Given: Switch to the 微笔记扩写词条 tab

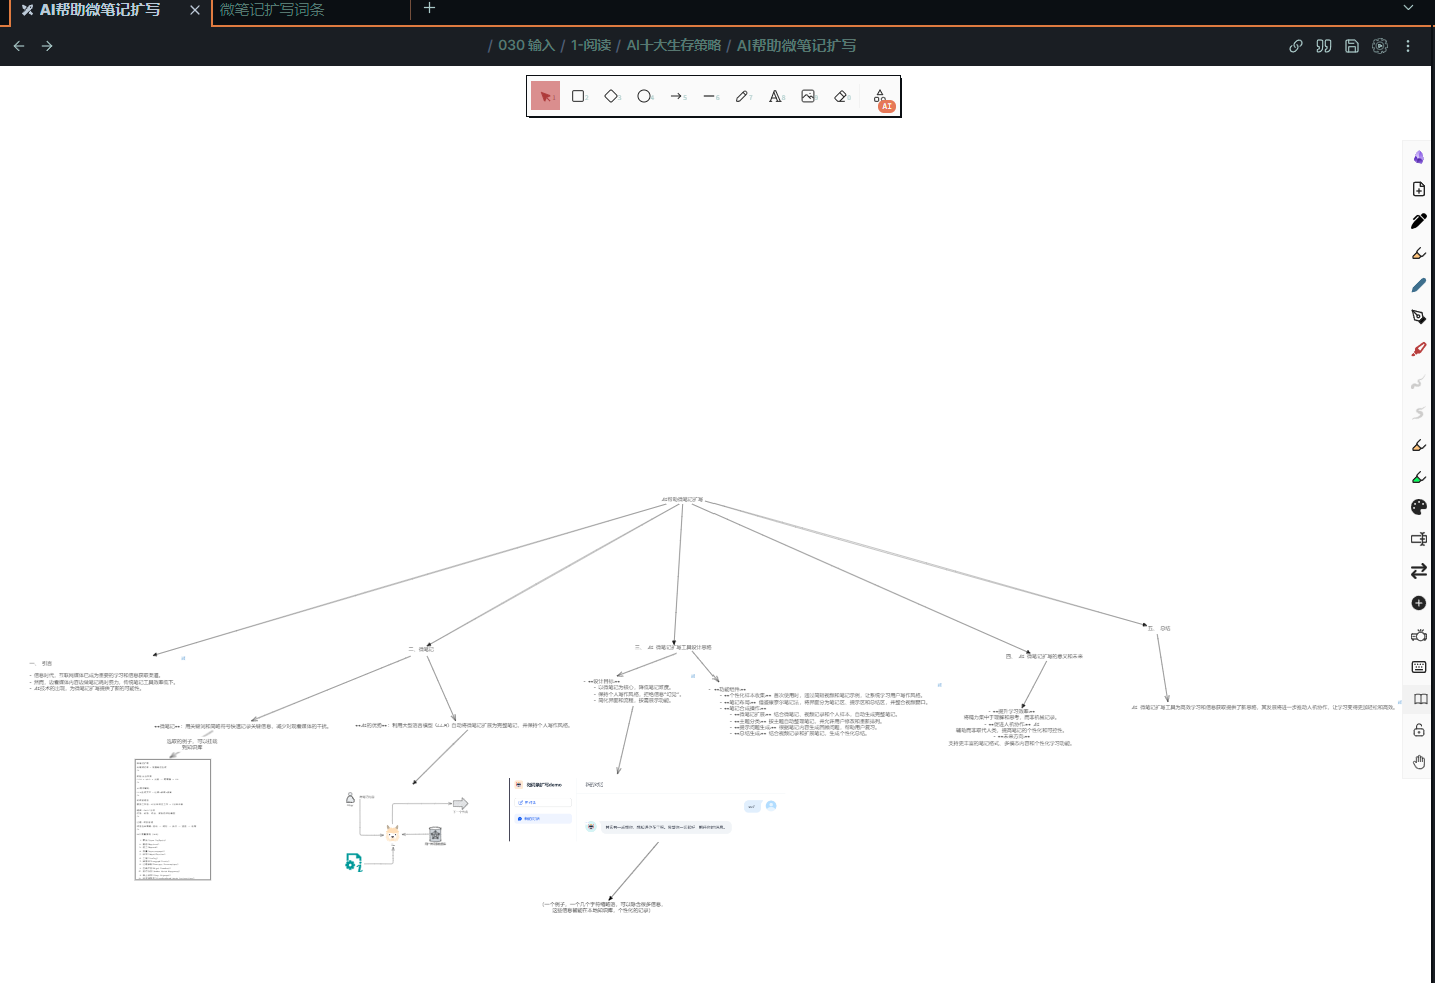Looking at the screenshot, I should [272, 10].
